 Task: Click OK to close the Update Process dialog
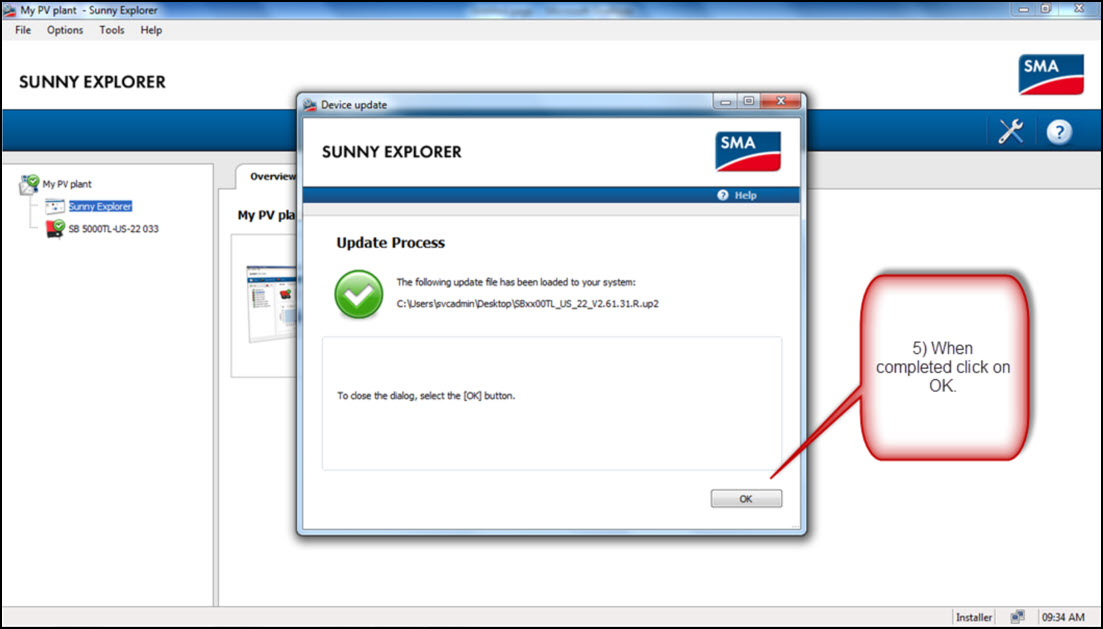746,497
